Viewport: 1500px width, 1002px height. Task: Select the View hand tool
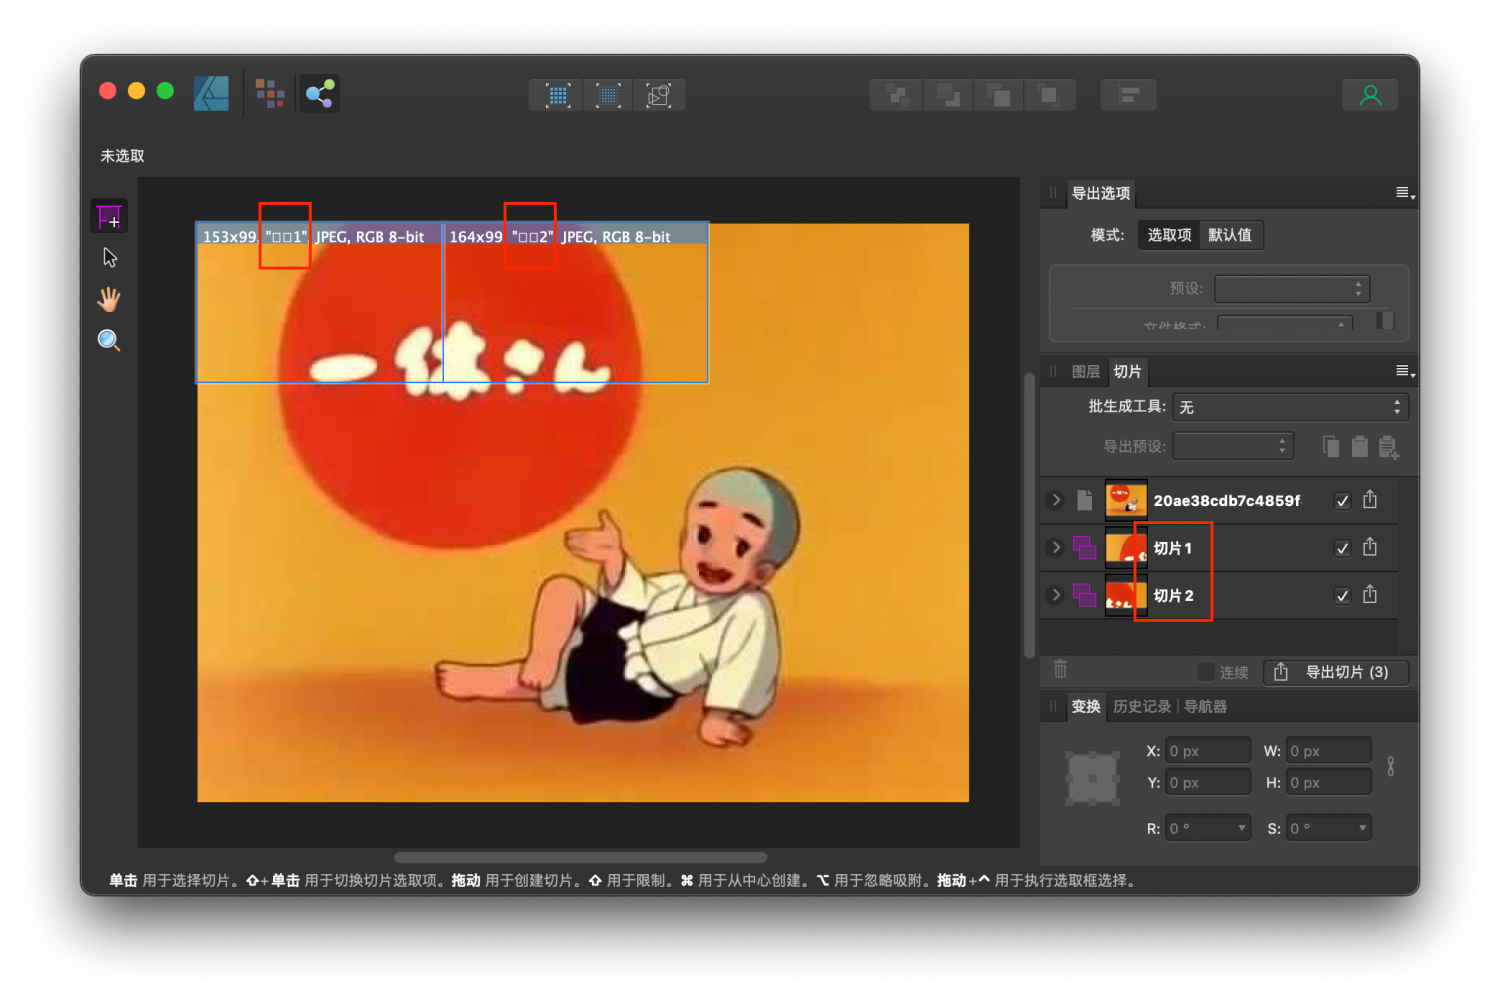click(108, 299)
